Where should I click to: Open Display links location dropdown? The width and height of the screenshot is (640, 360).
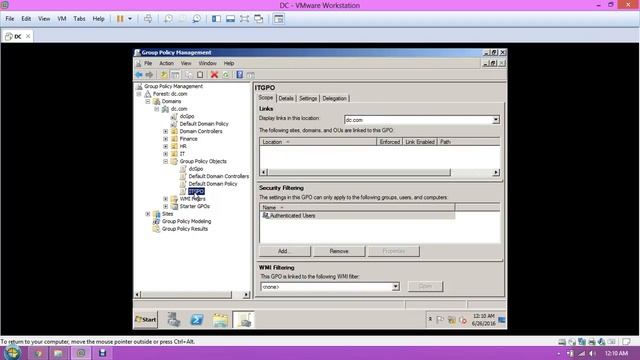[x=495, y=120]
